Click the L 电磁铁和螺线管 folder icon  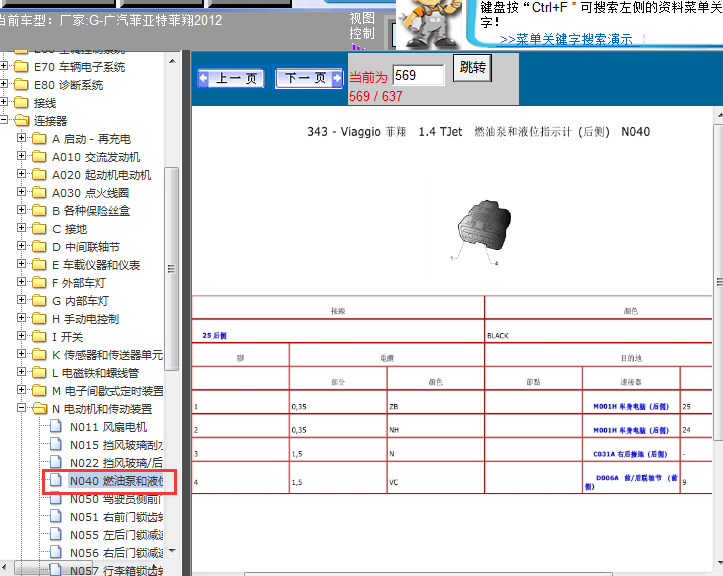point(39,372)
